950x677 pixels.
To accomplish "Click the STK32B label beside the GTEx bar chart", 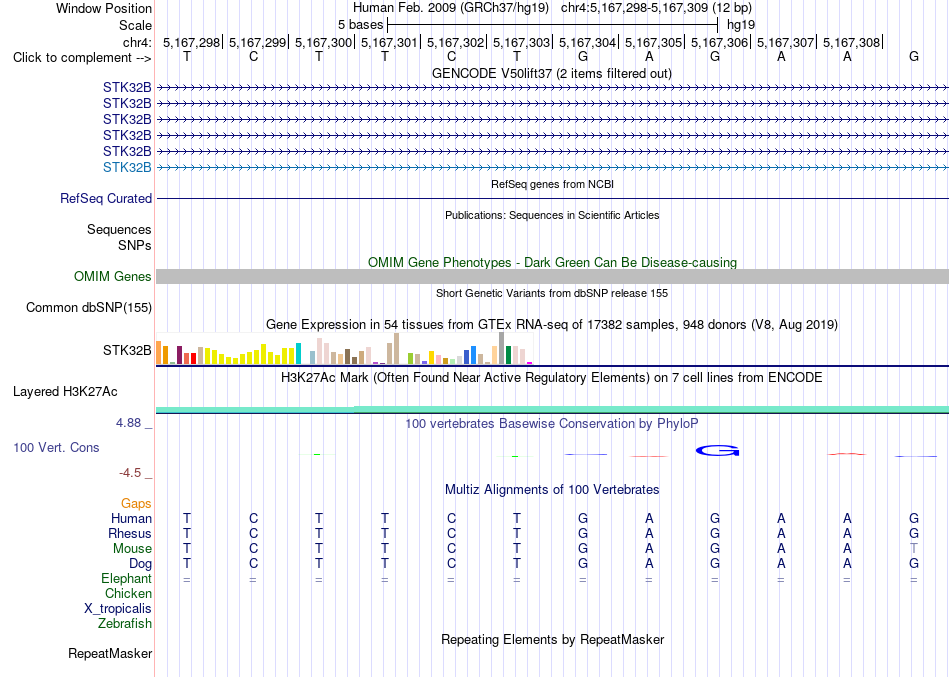I will [127, 350].
